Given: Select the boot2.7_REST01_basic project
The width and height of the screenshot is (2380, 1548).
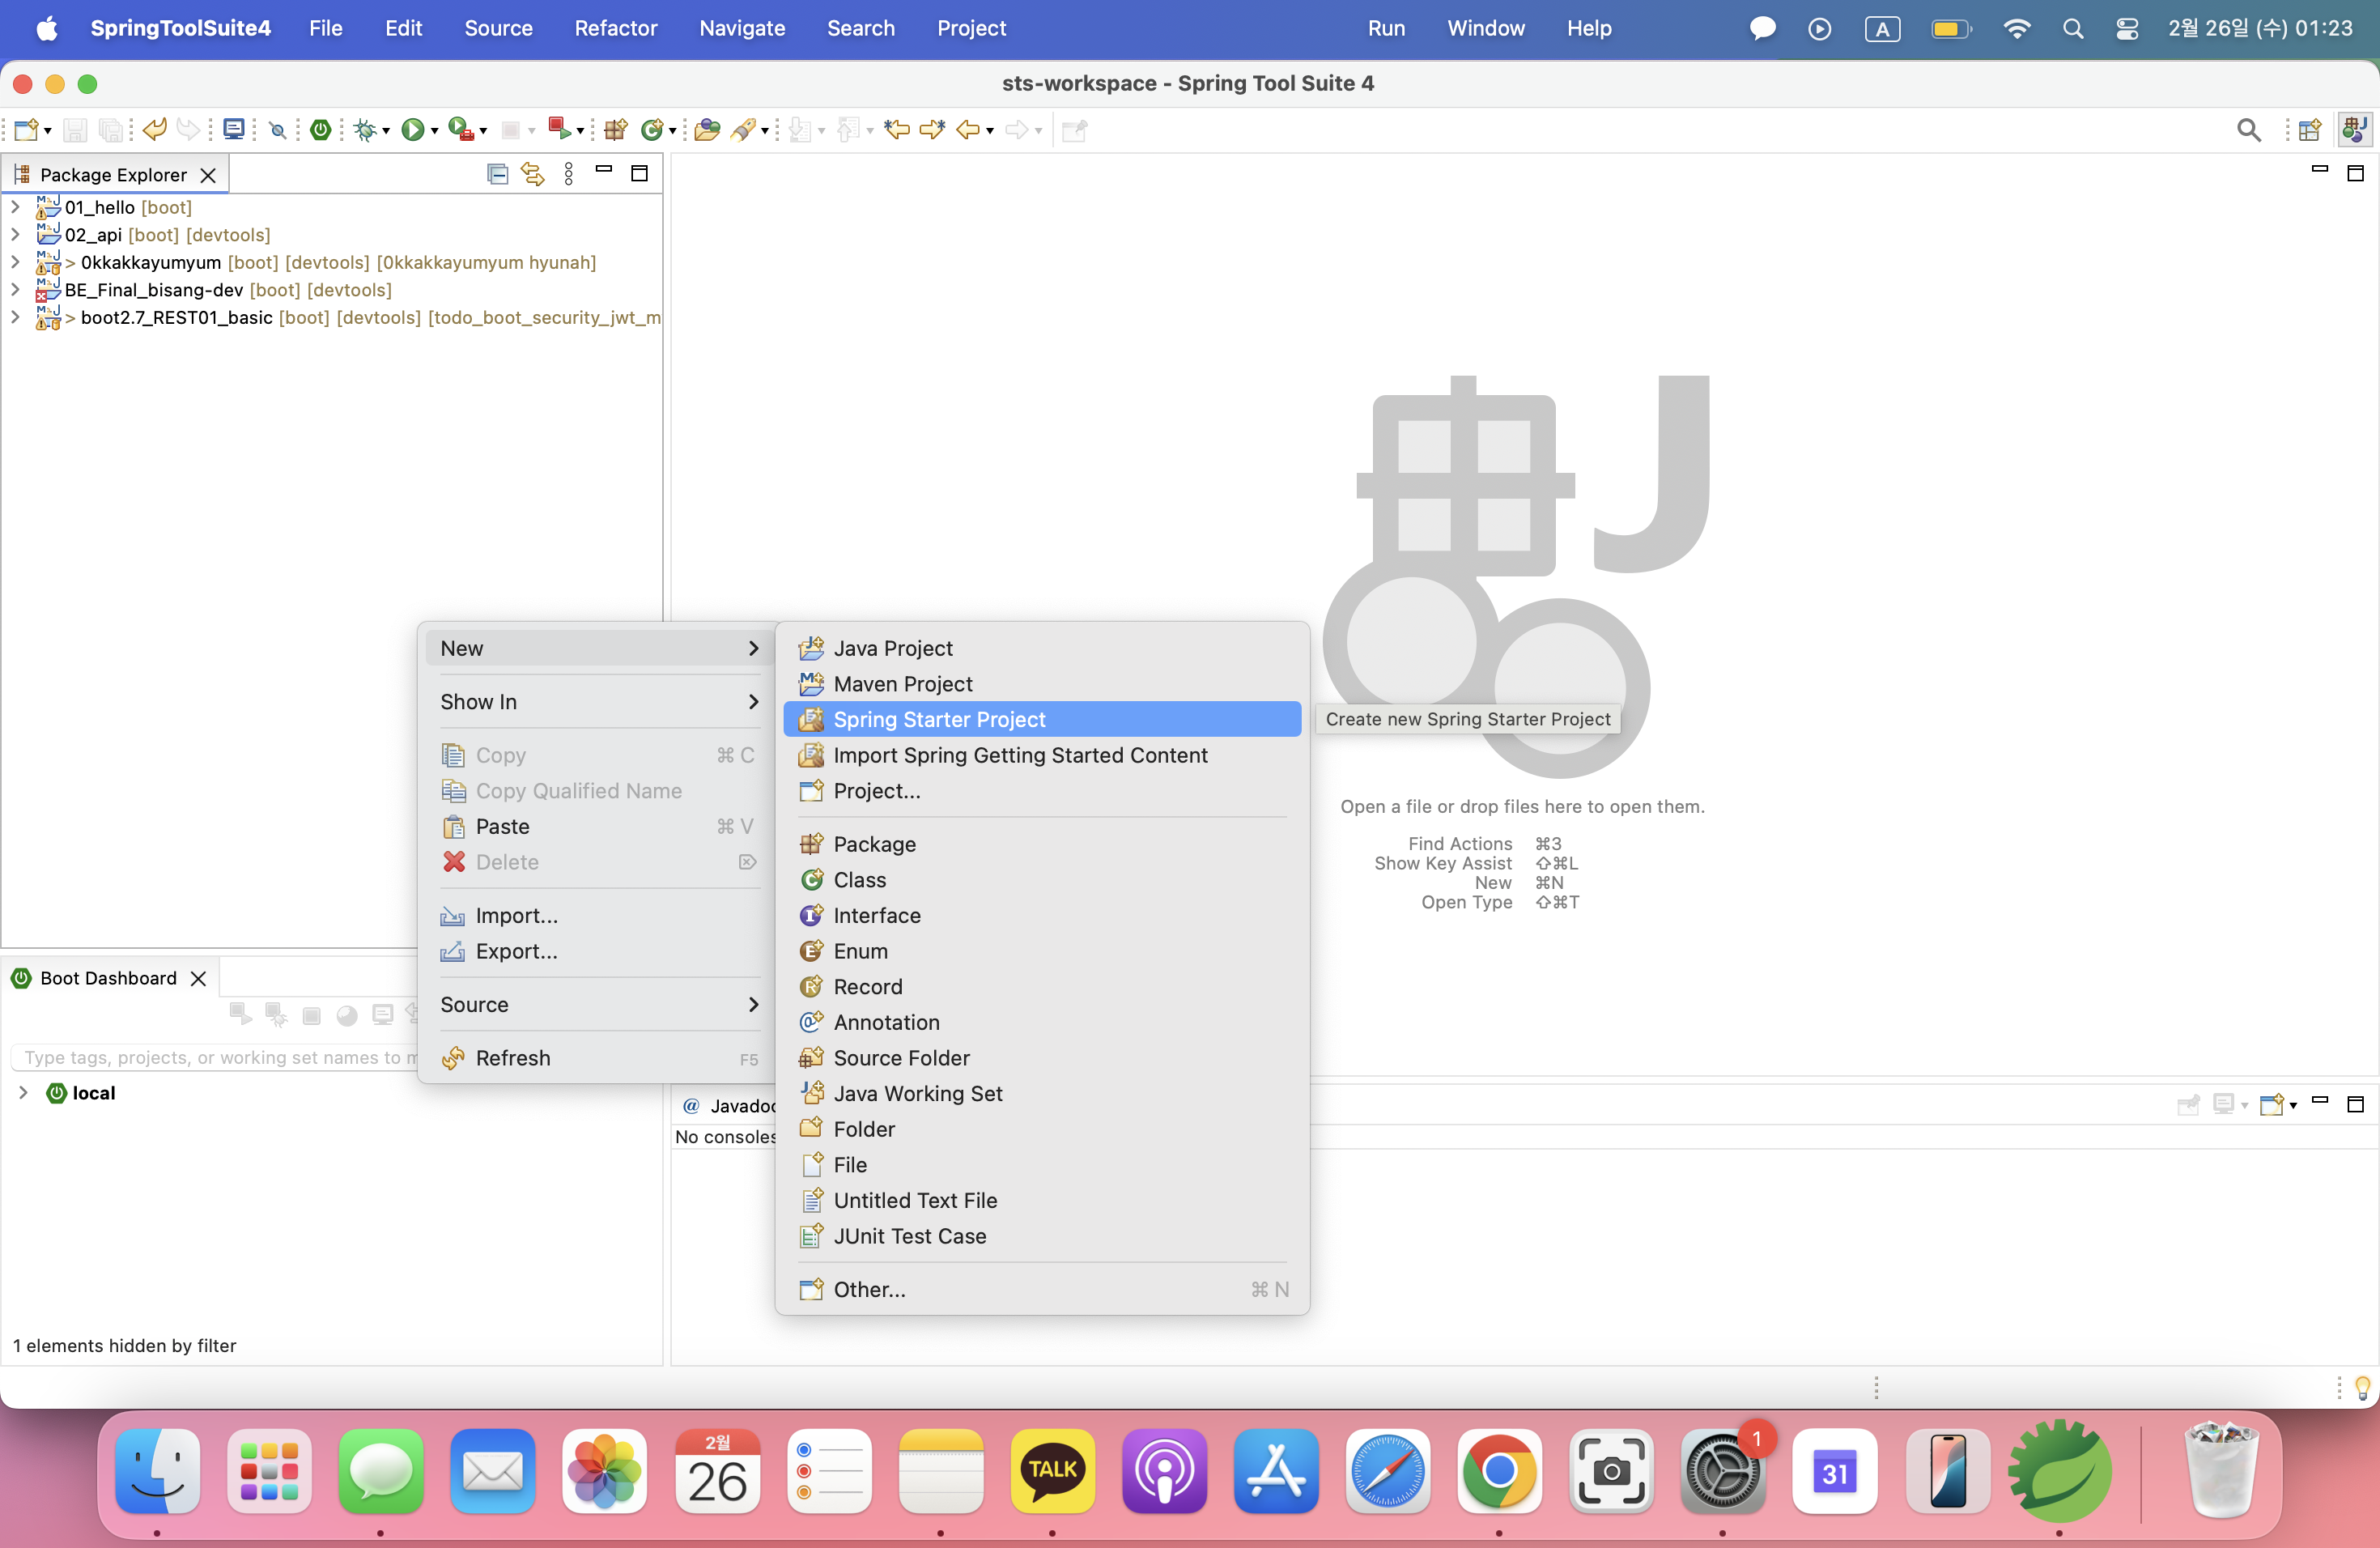Looking at the screenshot, I should 330,317.
